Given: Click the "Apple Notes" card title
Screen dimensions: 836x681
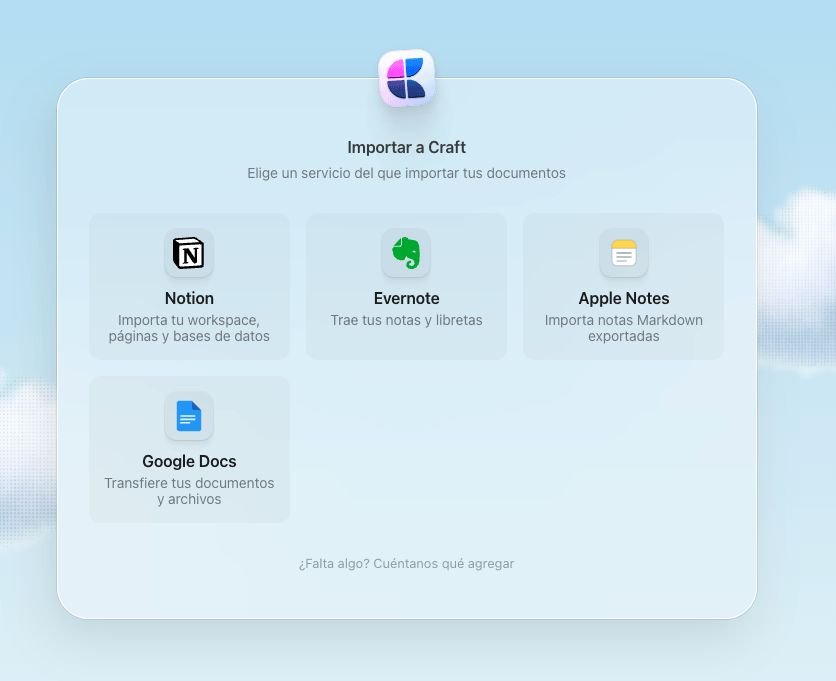Looking at the screenshot, I should click(x=624, y=298).
